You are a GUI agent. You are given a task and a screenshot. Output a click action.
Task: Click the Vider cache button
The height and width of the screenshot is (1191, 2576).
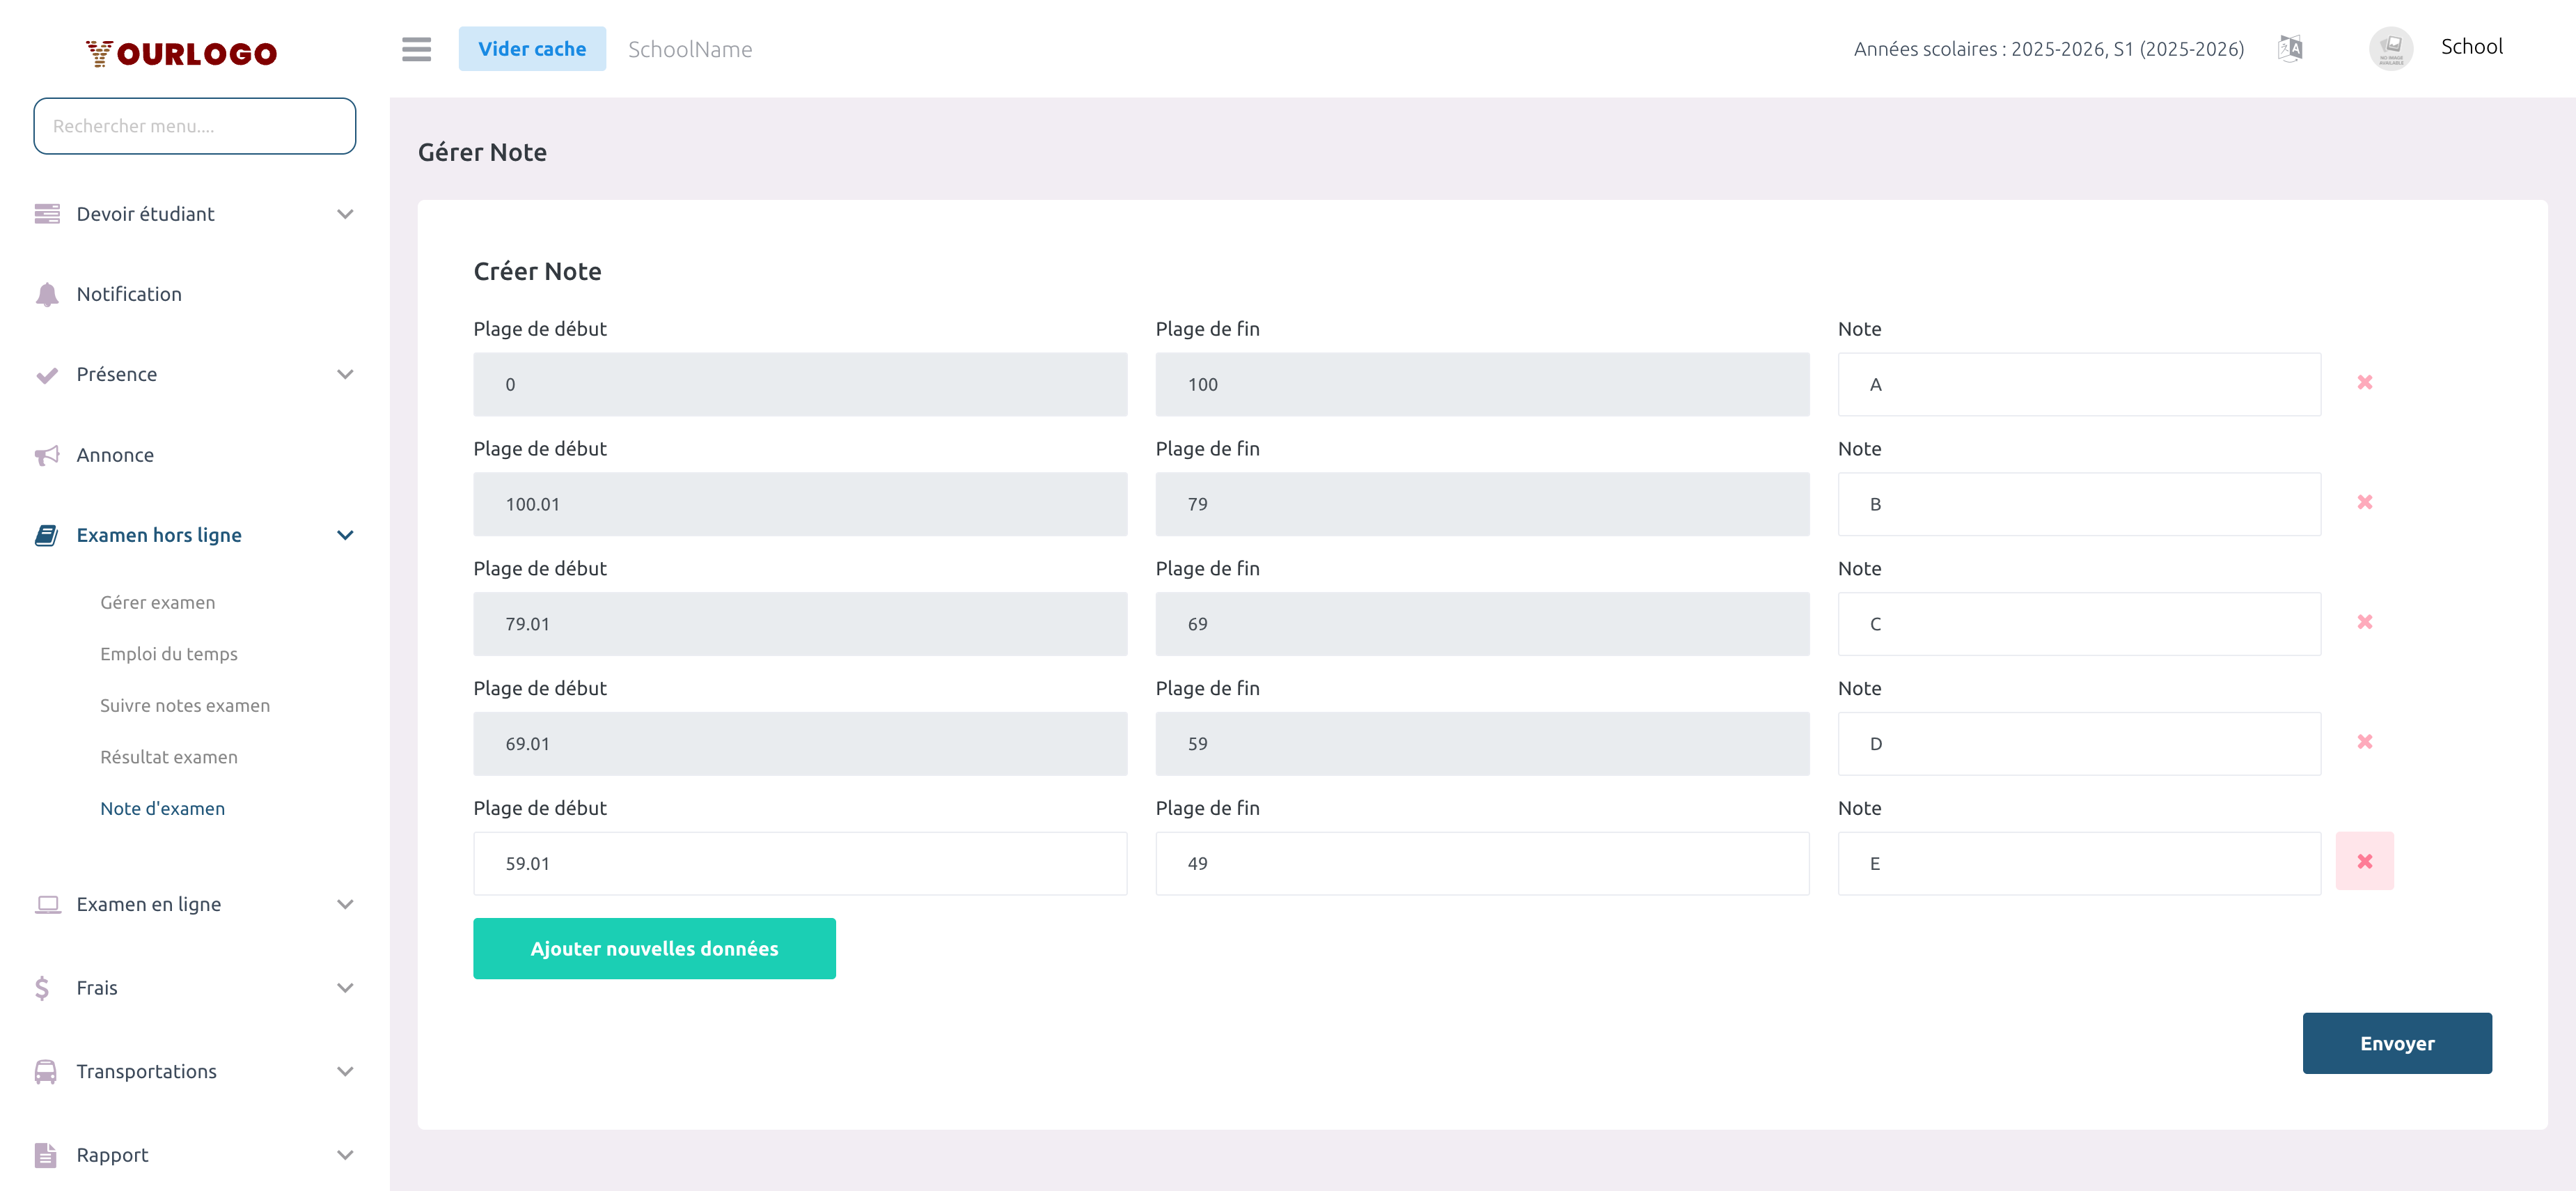(x=531, y=49)
